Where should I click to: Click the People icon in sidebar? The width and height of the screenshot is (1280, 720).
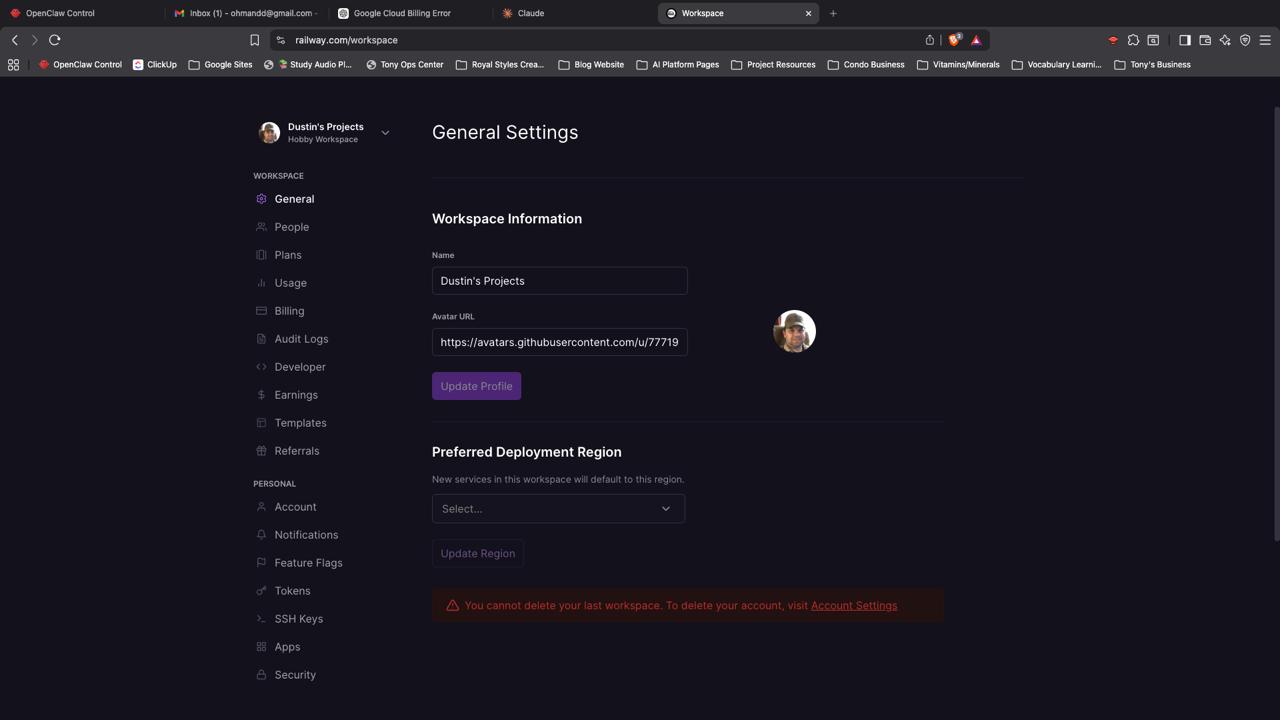click(261, 227)
